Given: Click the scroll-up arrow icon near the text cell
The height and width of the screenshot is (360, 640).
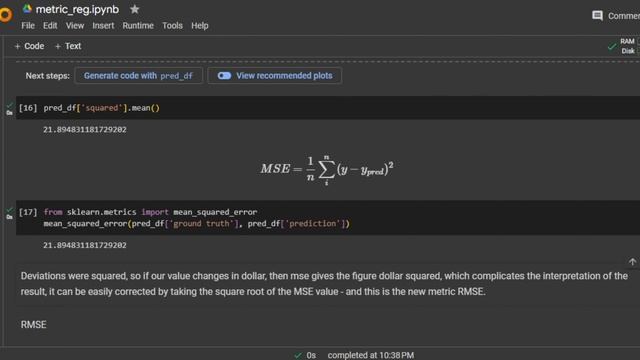Looking at the screenshot, I should click(x=632, y=262).
